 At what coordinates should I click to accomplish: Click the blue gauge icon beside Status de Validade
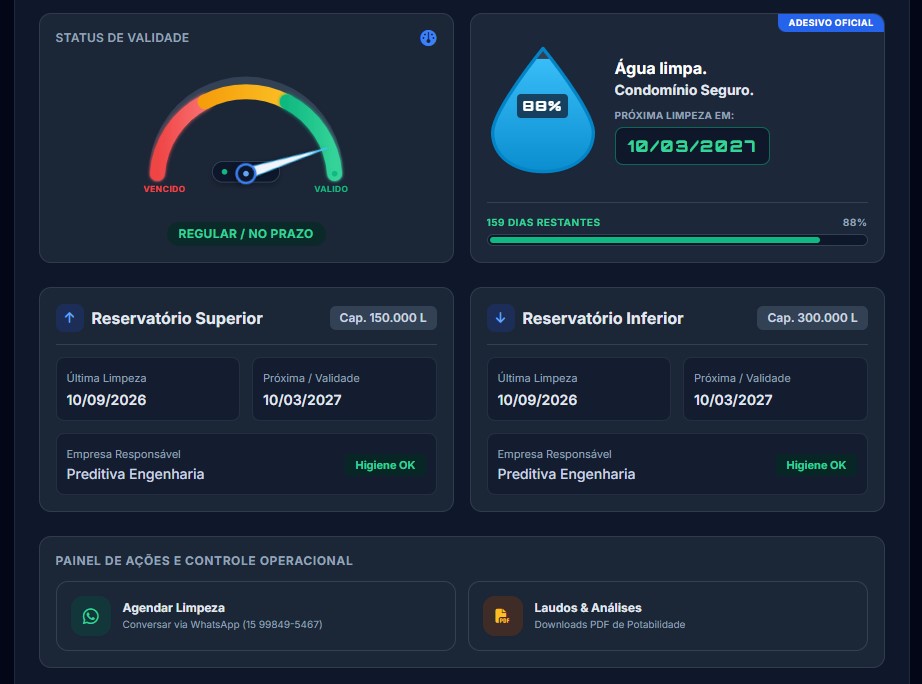coord(428,38)
